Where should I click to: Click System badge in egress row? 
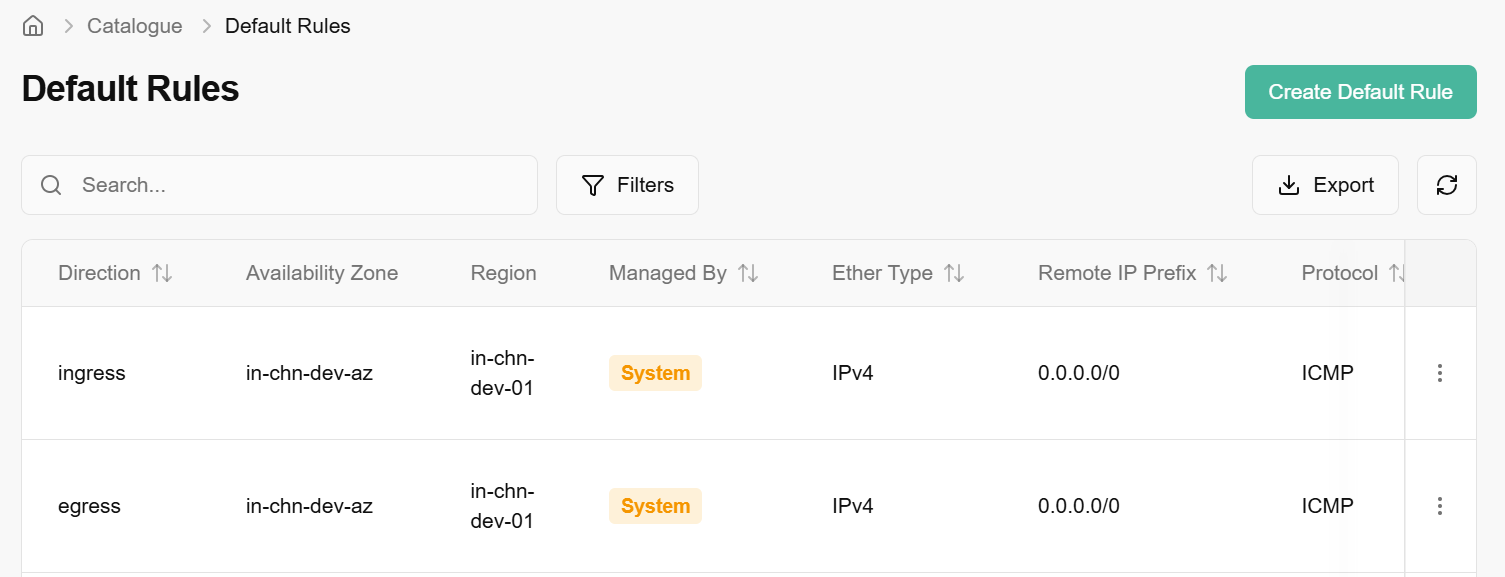point(655,506)
